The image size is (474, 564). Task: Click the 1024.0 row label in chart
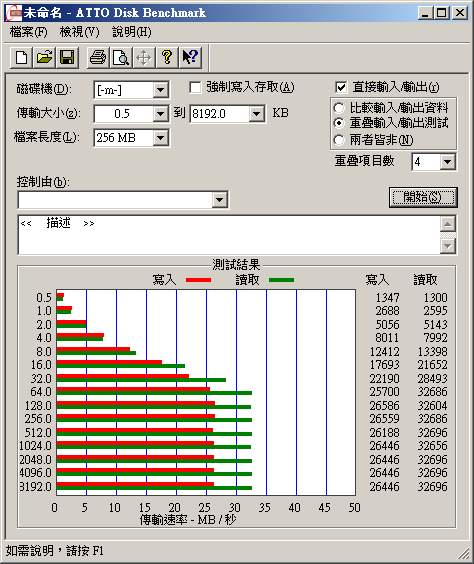tap(36, 446)
